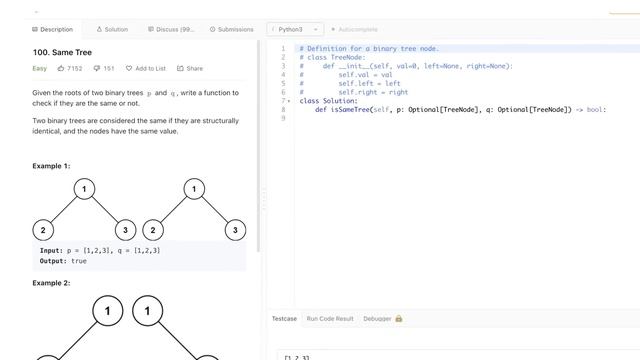Click the Solution flask icon
The width and height of the screenshot is (640, 360).
pyautogui.click(x=99, y=29)
